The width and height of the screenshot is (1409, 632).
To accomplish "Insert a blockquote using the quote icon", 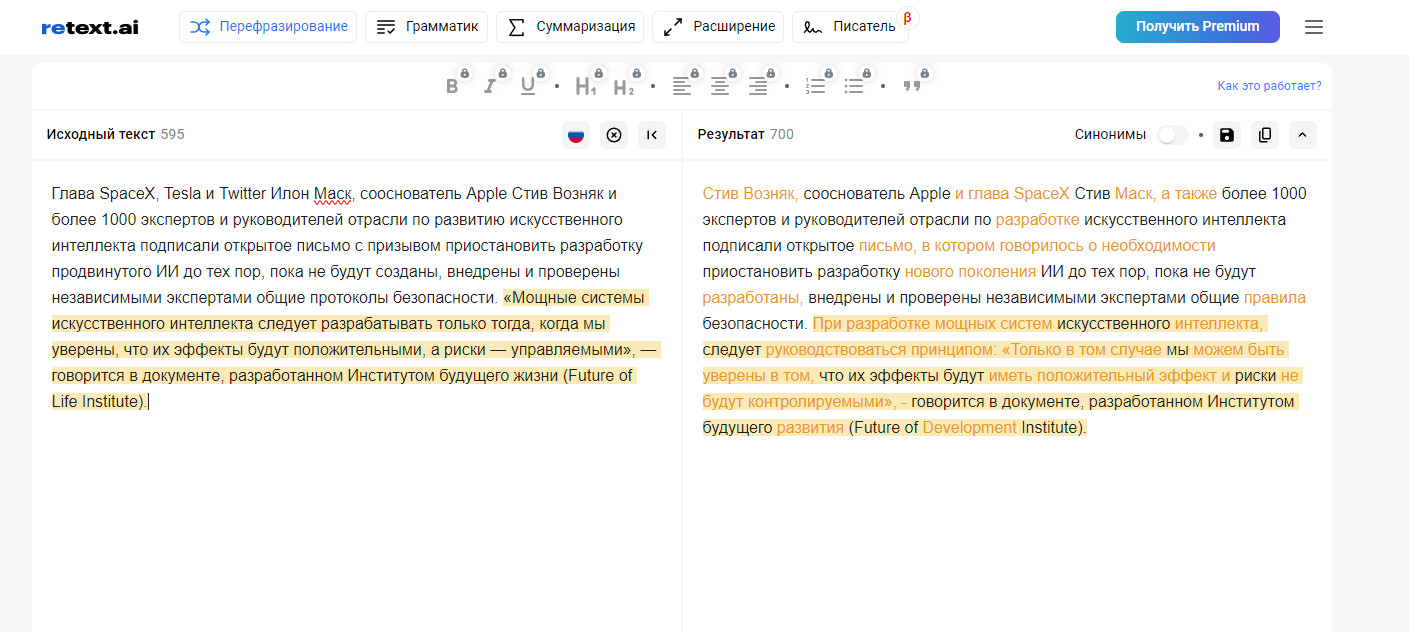I will point(912,87).
